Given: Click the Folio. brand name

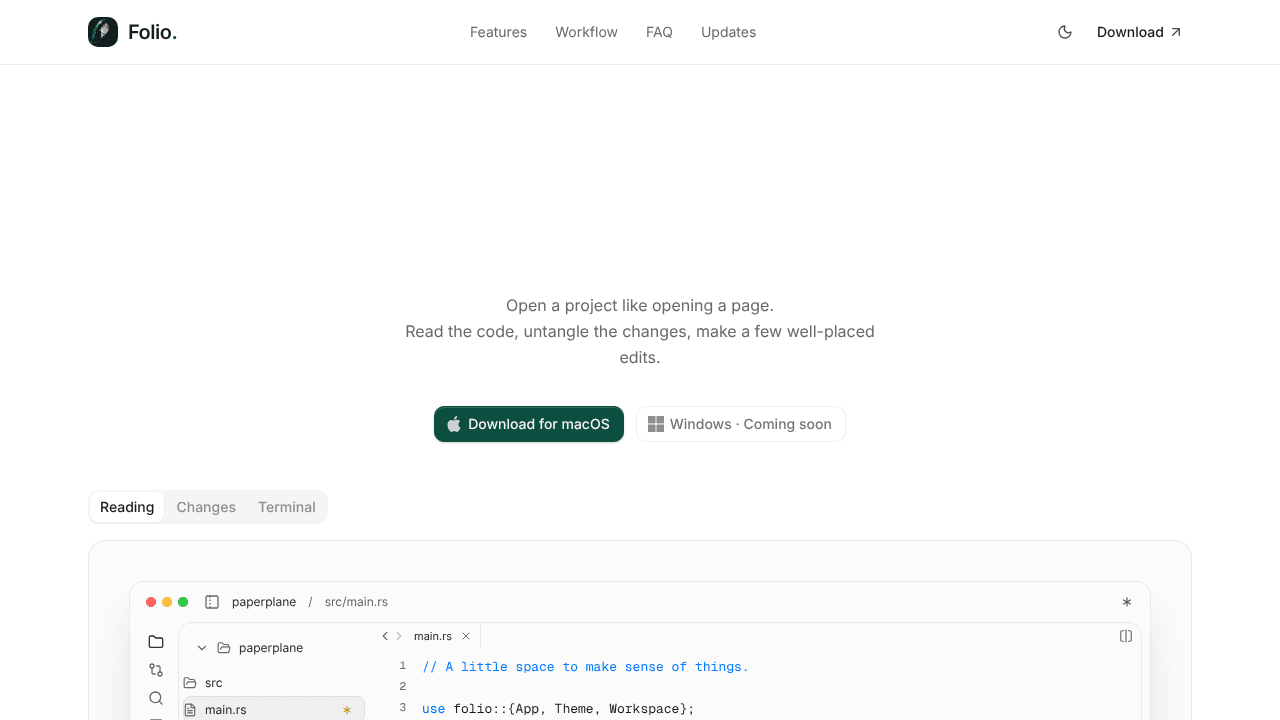Looking at the screenshot, I should pyautogui.click(x=153, y=32).
